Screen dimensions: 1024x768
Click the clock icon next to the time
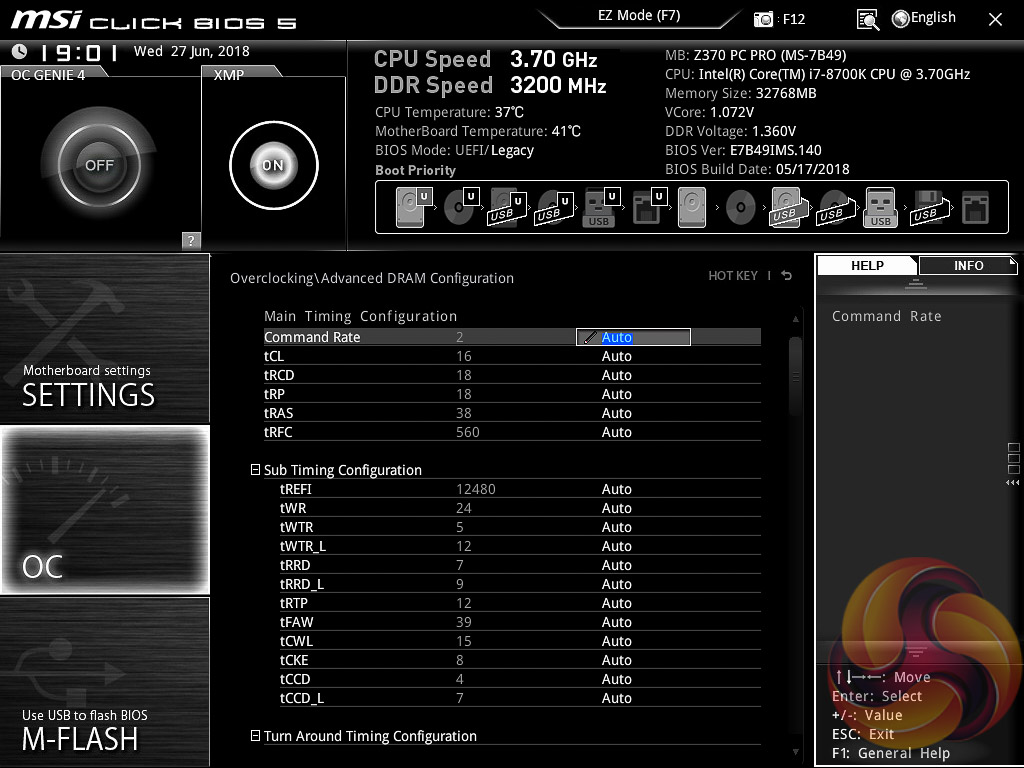pos(17,50)
